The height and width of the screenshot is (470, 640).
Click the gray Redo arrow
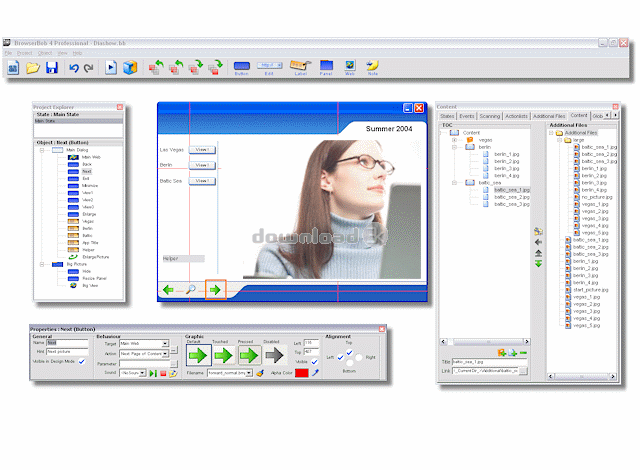click(x=89, y=68)
